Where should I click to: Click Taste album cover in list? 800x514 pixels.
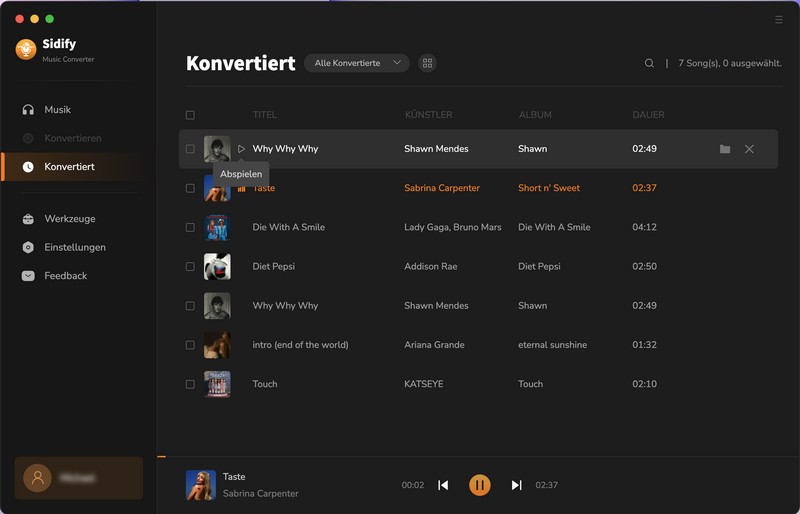coord(217,188)
